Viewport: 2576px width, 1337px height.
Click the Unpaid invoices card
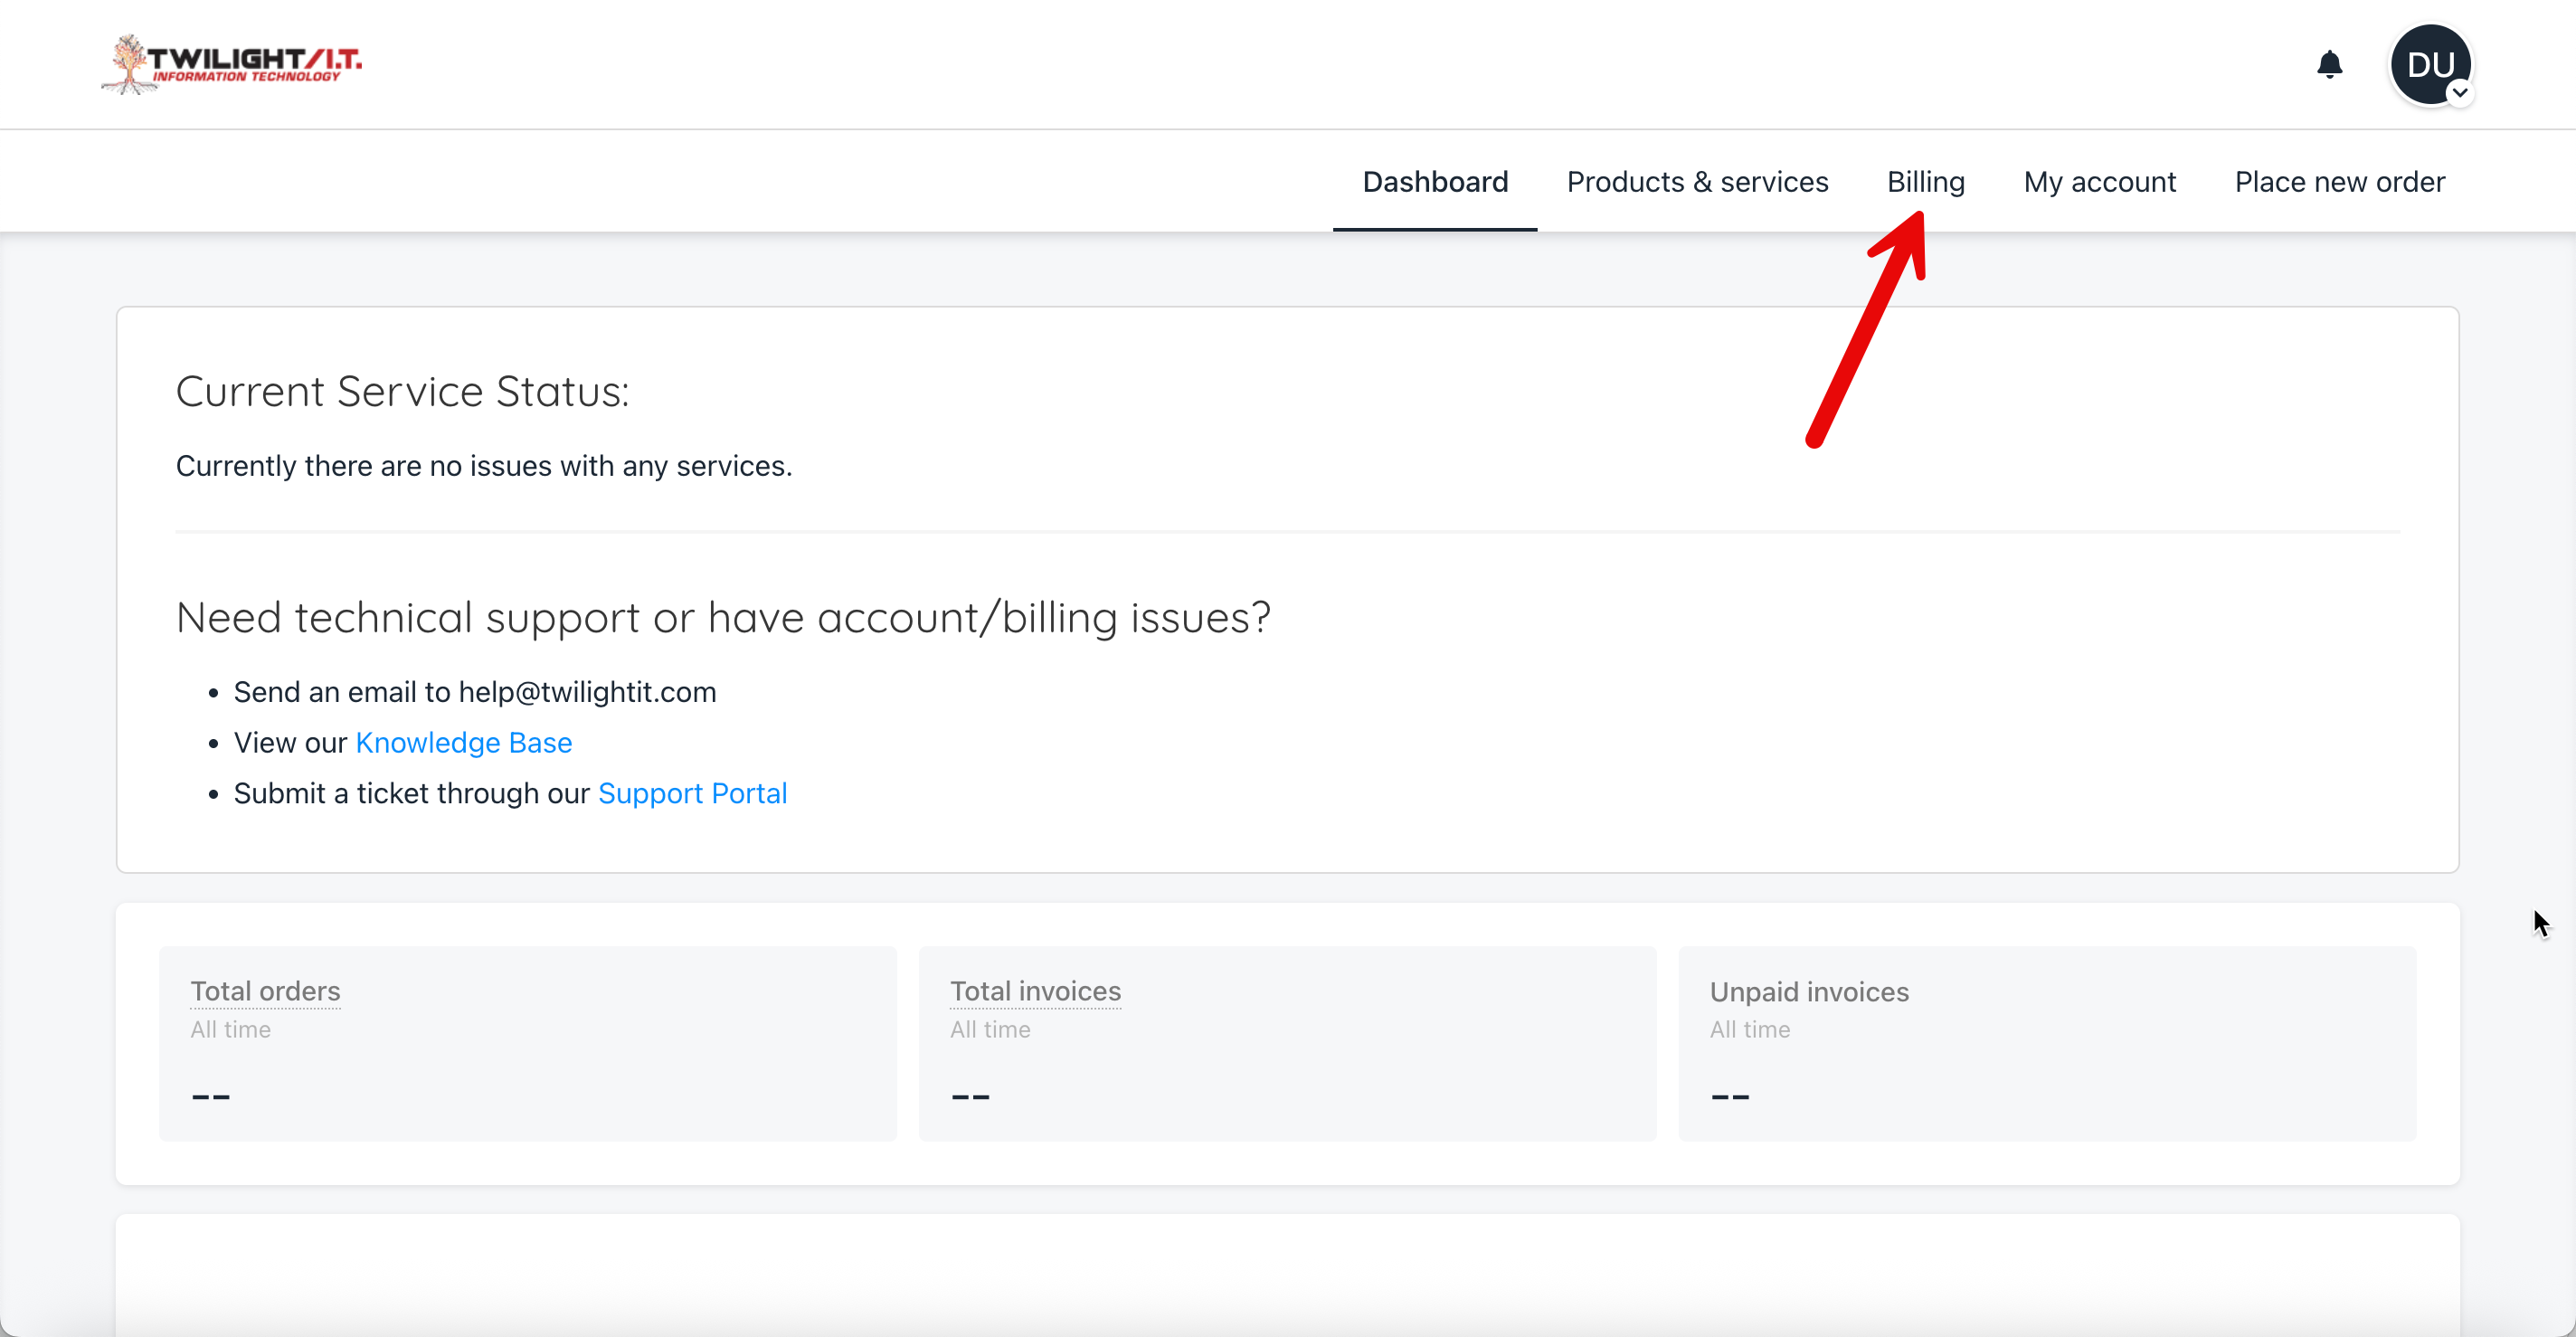(x=2046, y=1043)
